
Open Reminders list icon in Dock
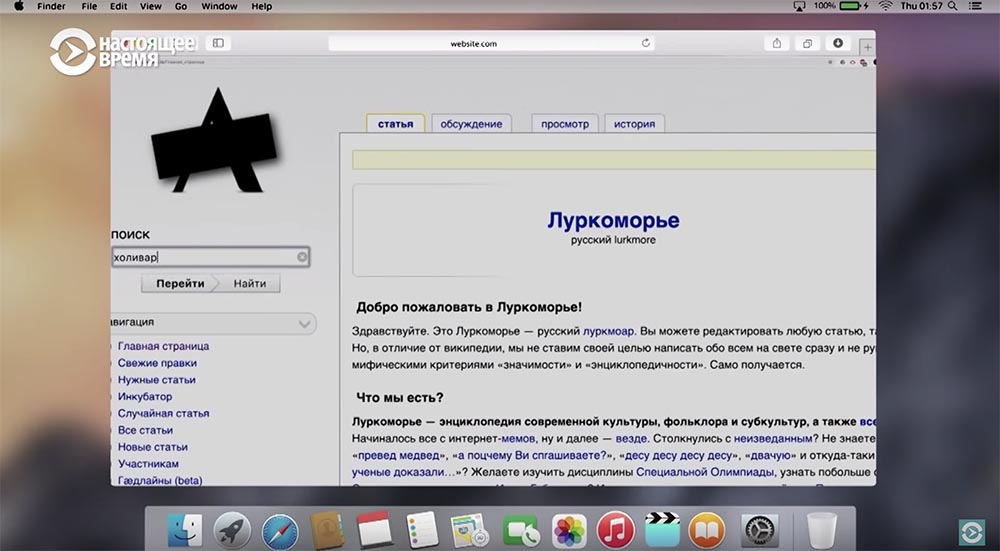click(x=422, y=529)
